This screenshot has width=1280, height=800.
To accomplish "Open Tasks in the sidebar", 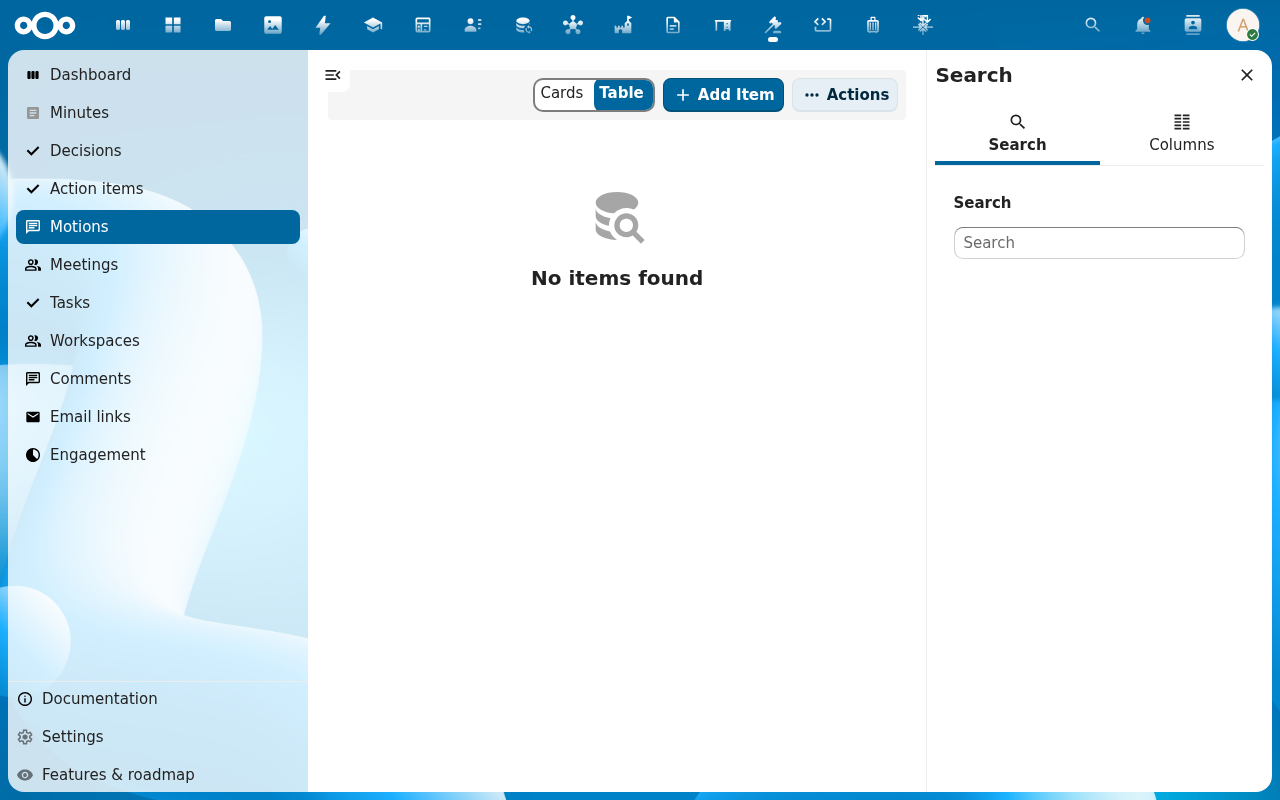I will pos(158,303).
